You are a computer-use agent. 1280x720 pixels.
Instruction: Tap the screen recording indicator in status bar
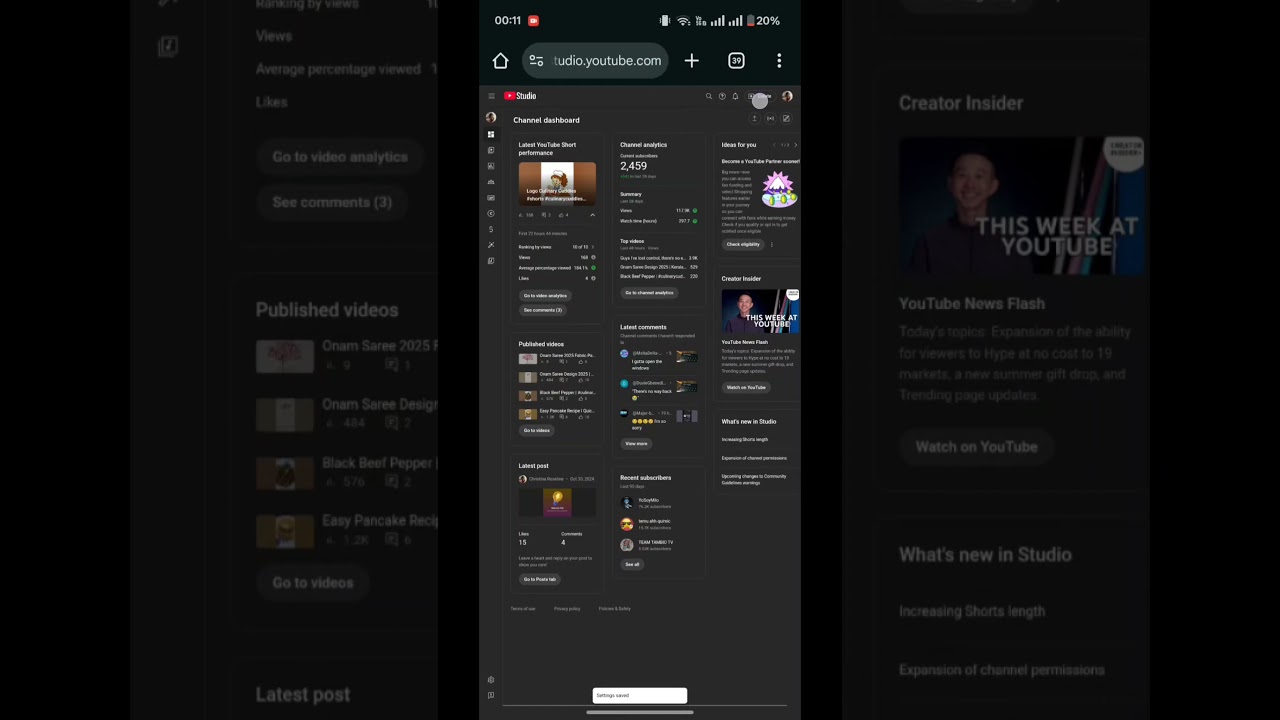533,20
